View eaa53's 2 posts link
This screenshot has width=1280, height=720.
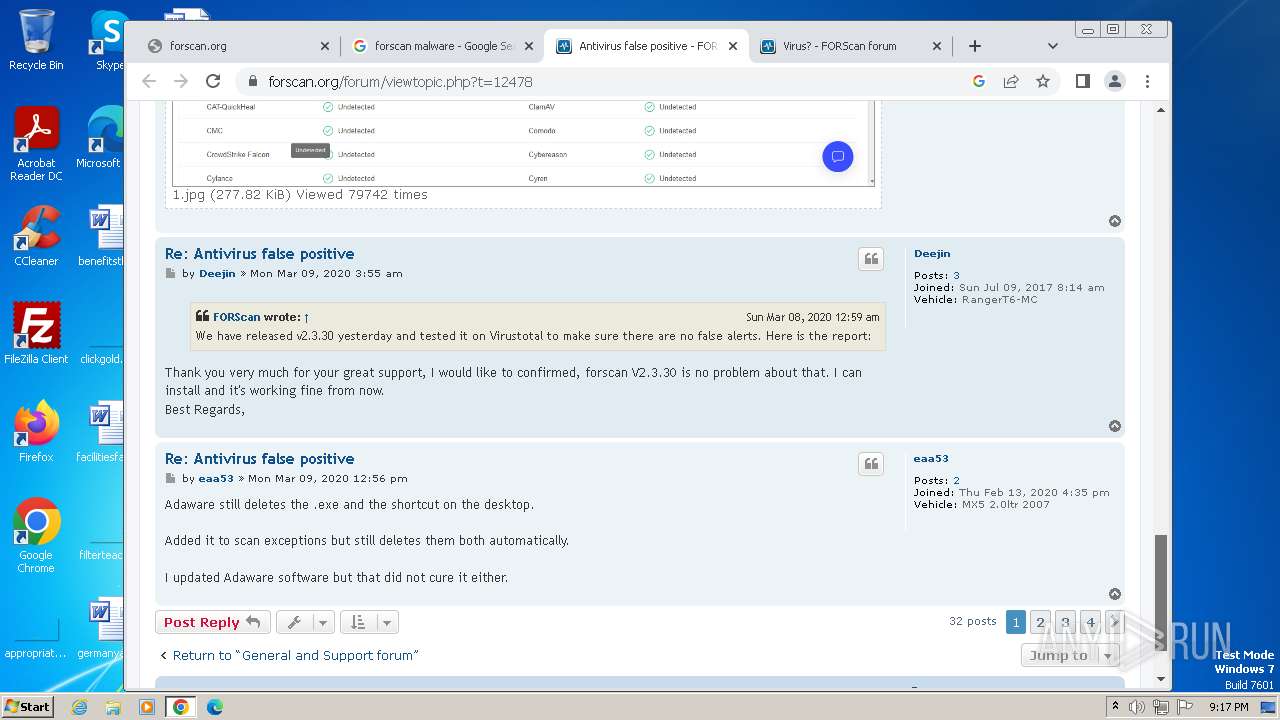click(x=956, y=481)
